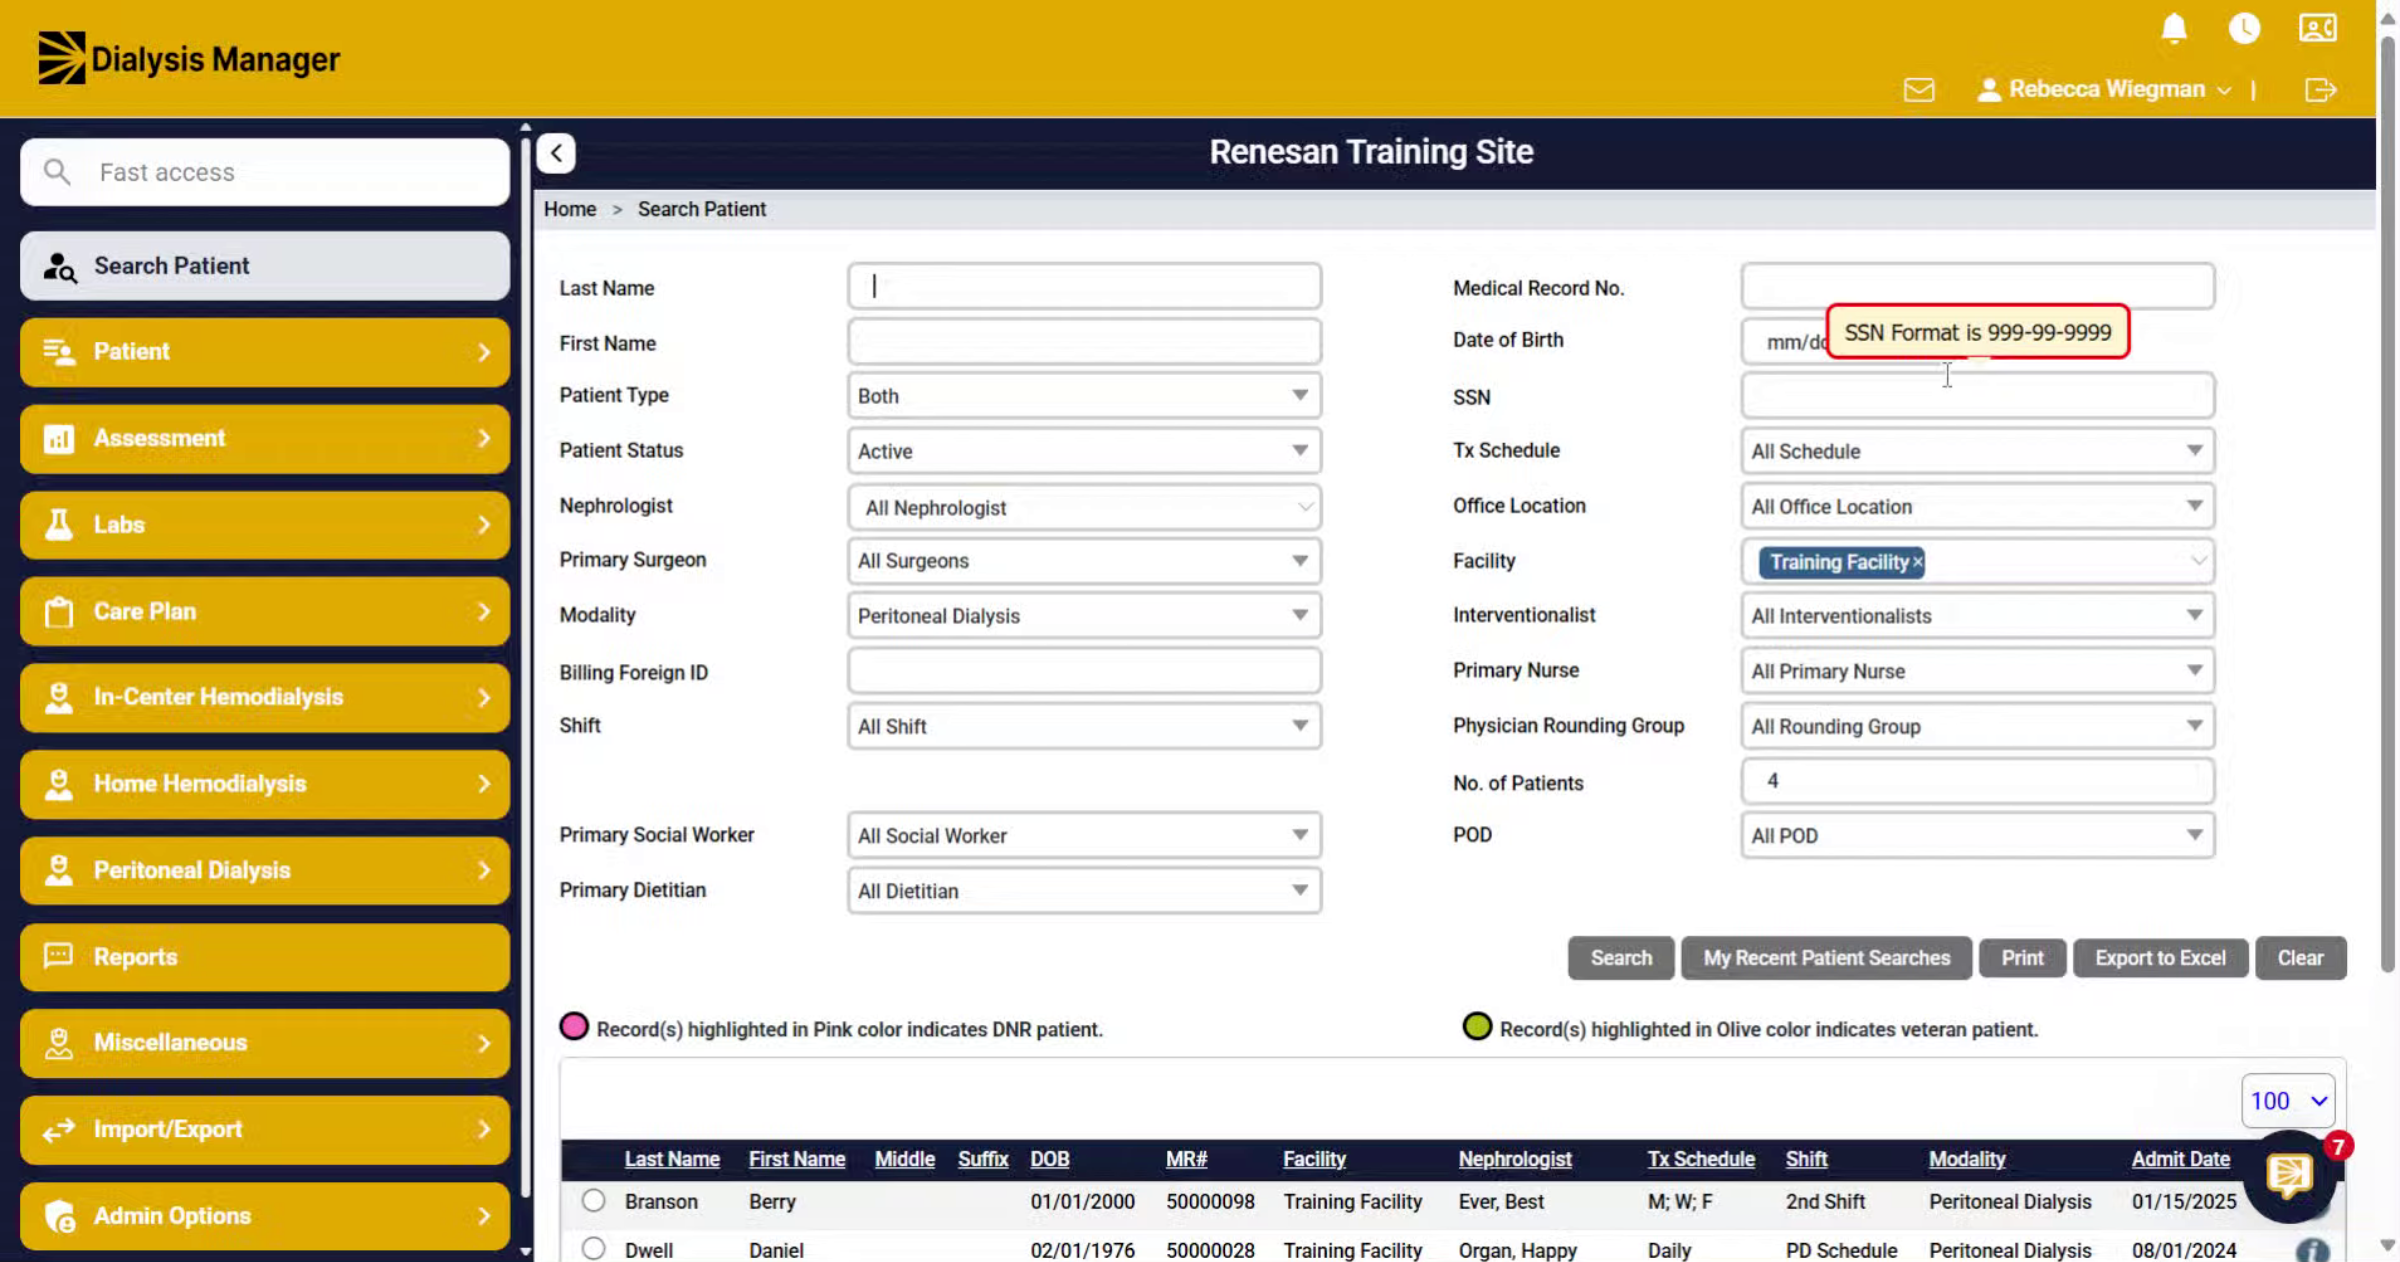Click the logout icon
The height and width of the screenshot is (1262, 2400).
pyautogui.click(x=2320, y=90)
